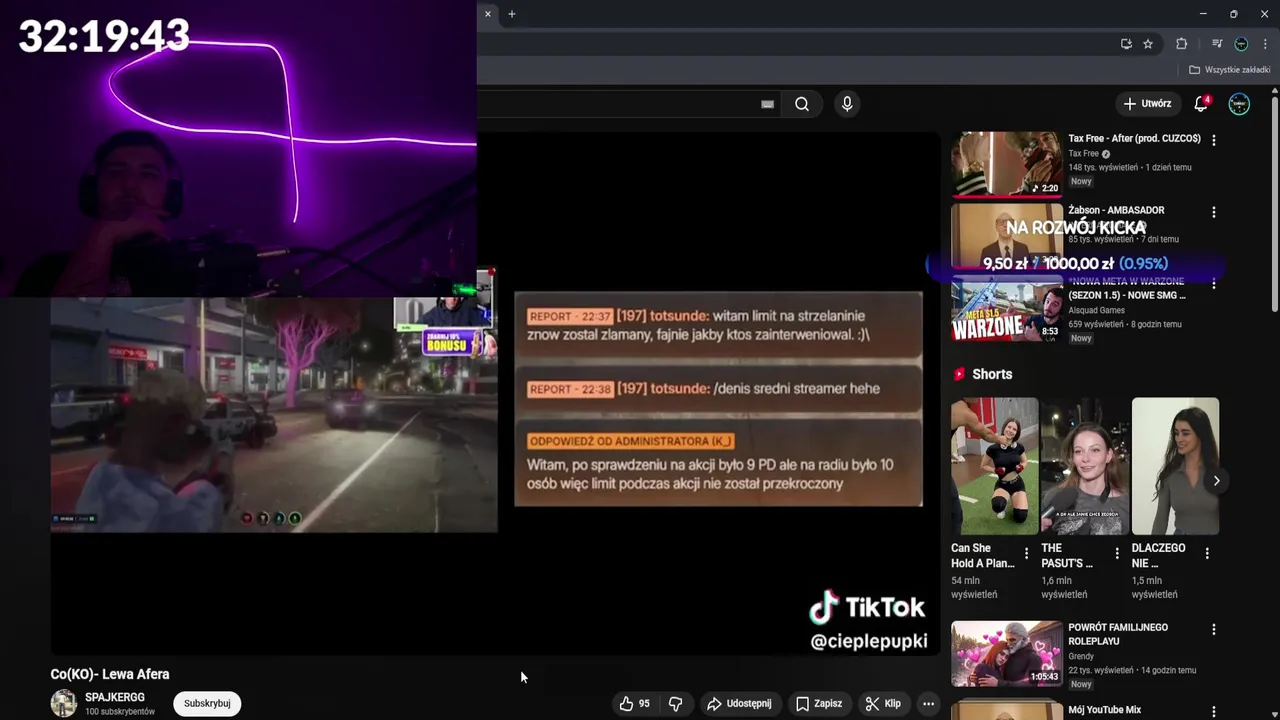Open a new browser tab
1280x720 pixels.
[512, 14]
